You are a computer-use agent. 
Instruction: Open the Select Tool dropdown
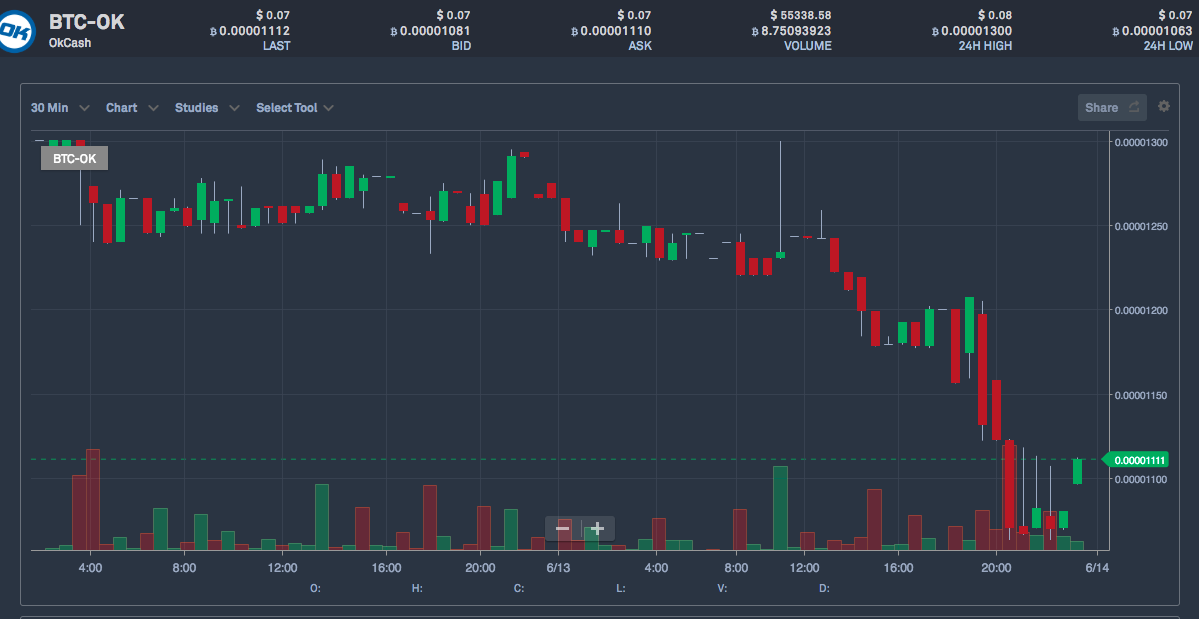click(x=294, y=108)
